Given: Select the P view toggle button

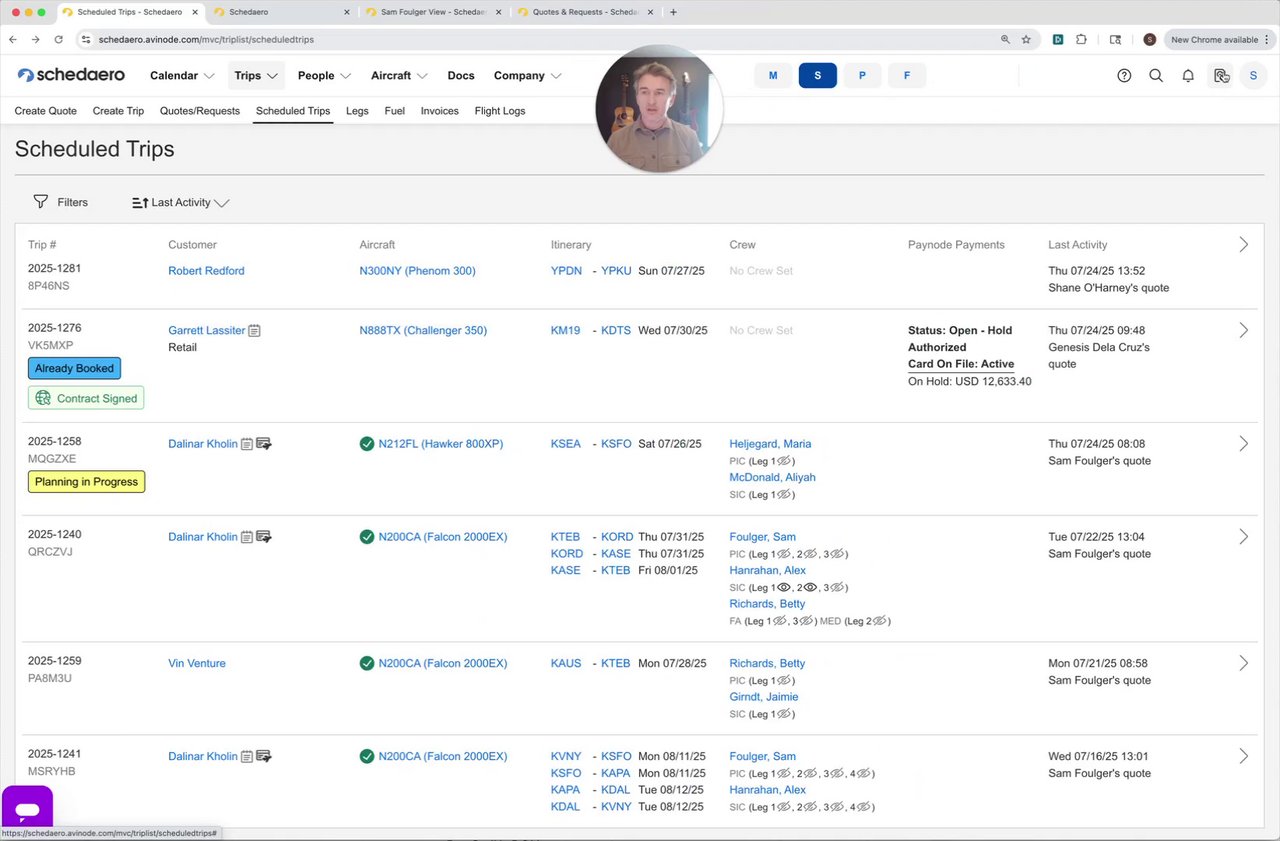Looking at the screenshot, I should pos(862,76).
